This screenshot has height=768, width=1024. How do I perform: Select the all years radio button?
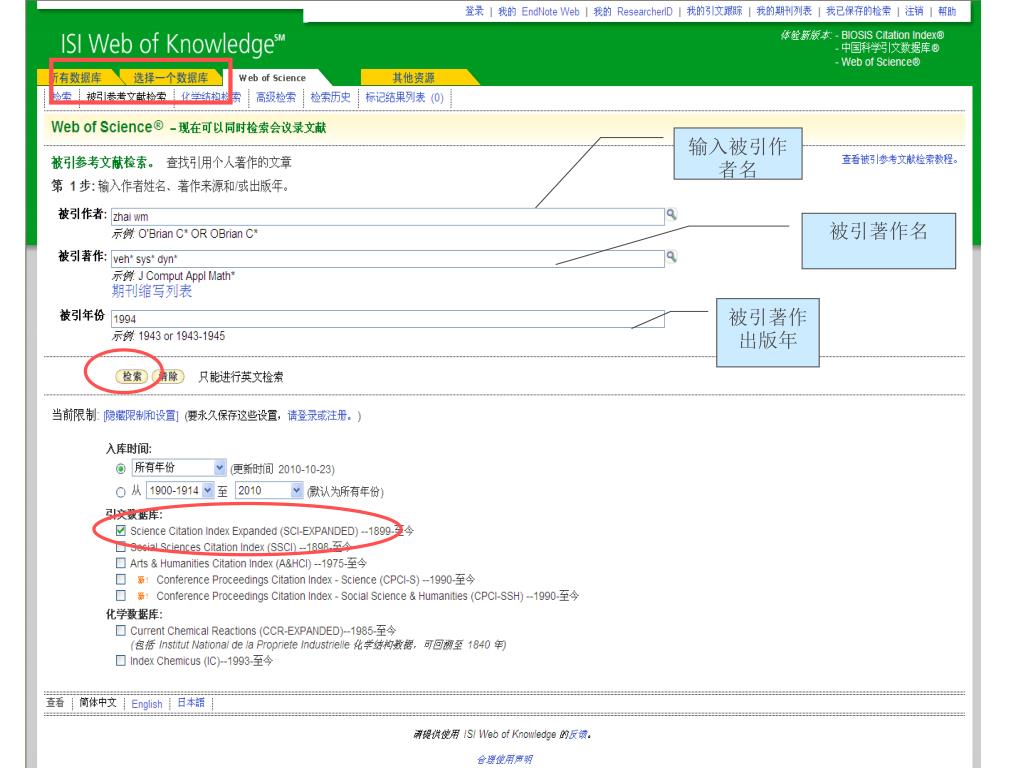[121, 469]
